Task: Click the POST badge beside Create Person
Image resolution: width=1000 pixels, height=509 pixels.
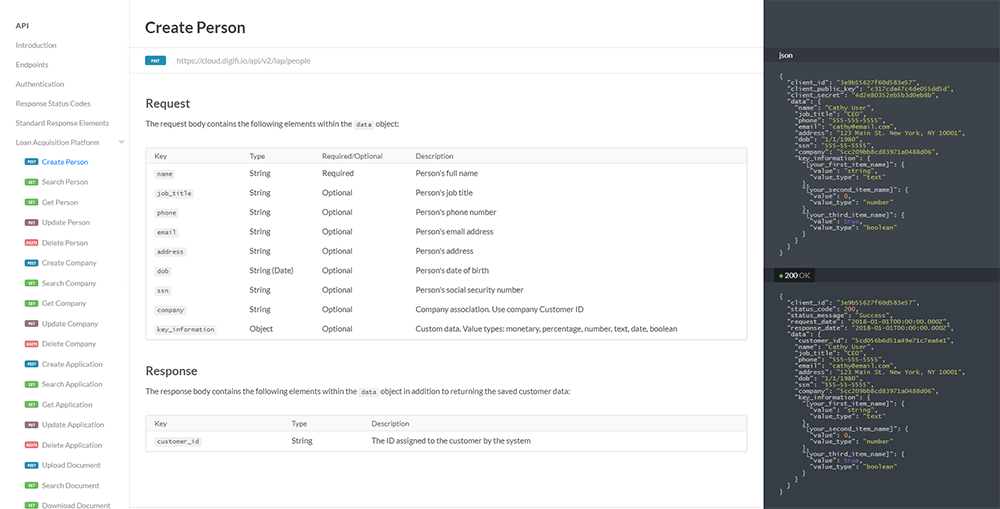Action: (31, 162)
